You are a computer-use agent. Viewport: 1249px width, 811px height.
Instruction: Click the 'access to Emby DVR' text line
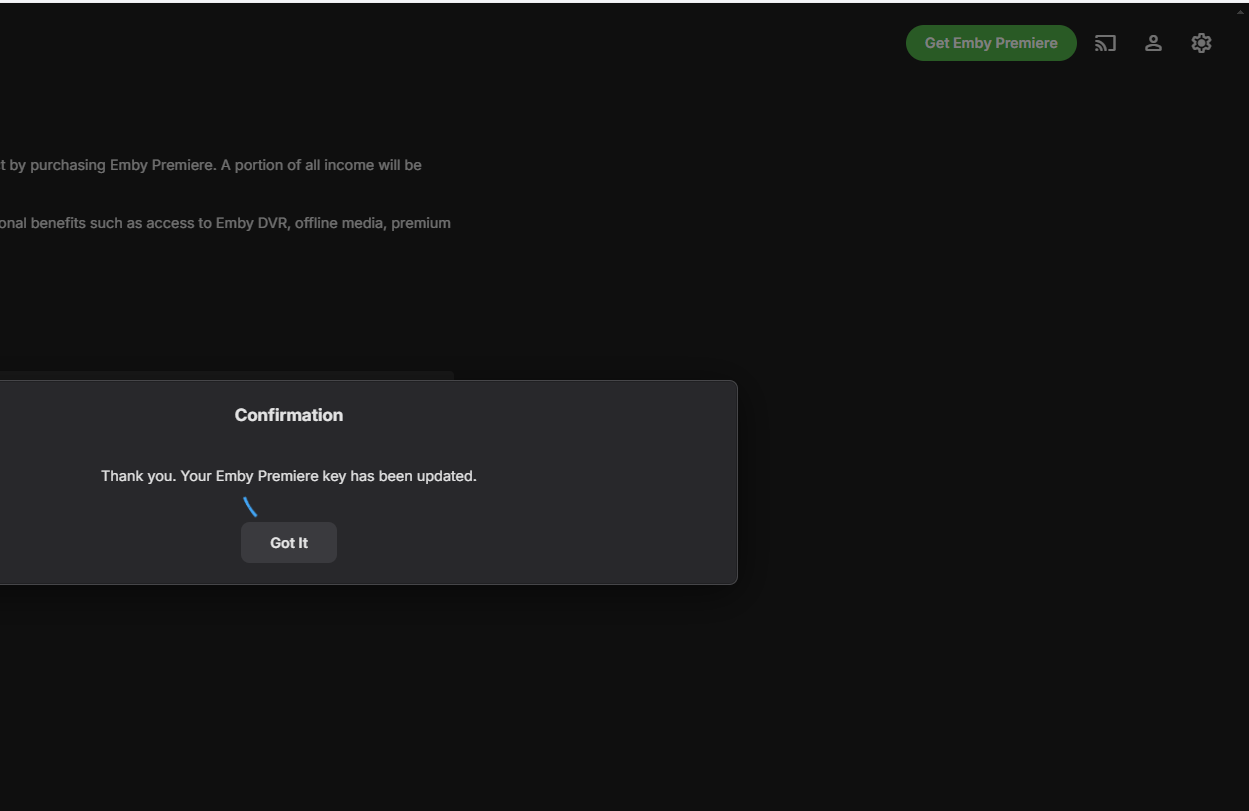click(225, 223)
